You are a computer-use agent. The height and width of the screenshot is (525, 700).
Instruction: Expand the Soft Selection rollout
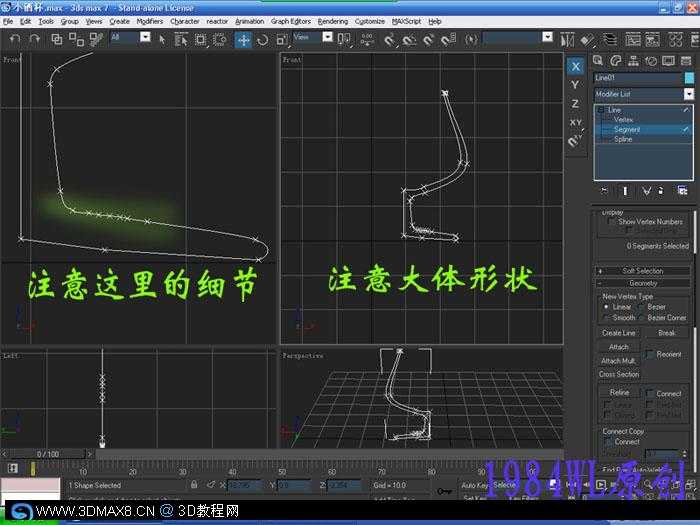pos(643,271)
